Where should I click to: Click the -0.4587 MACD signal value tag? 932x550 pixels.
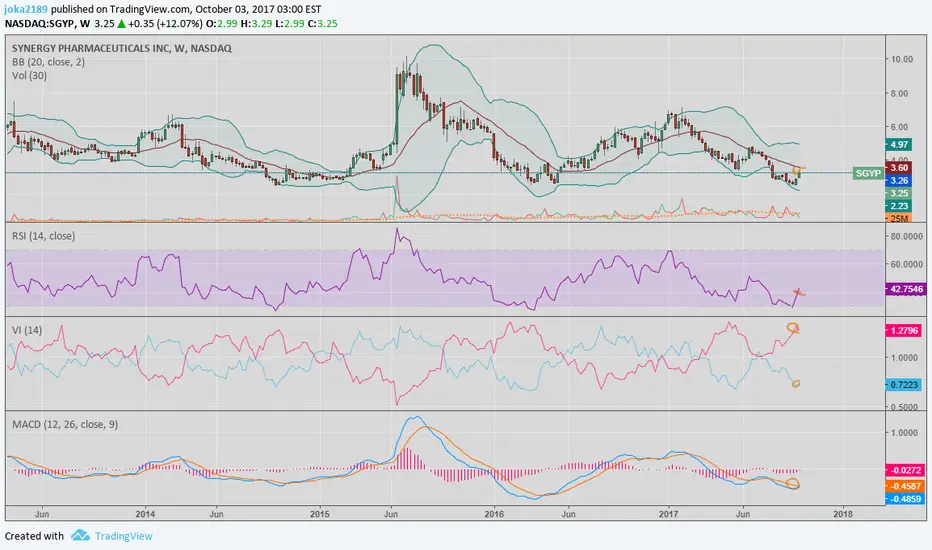coord(906,486)
